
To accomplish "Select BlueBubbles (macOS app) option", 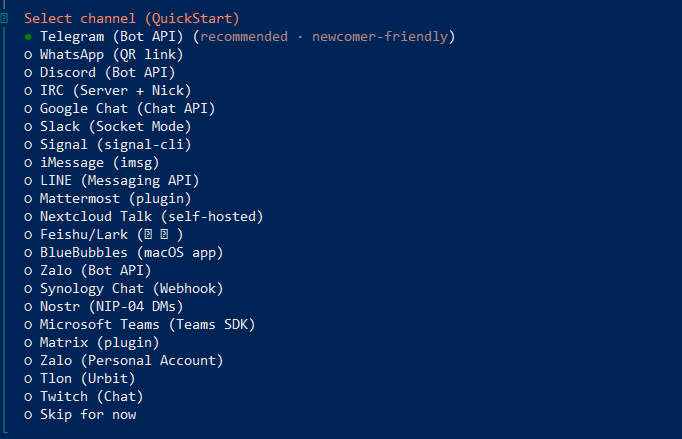I will tap(131, 252).
